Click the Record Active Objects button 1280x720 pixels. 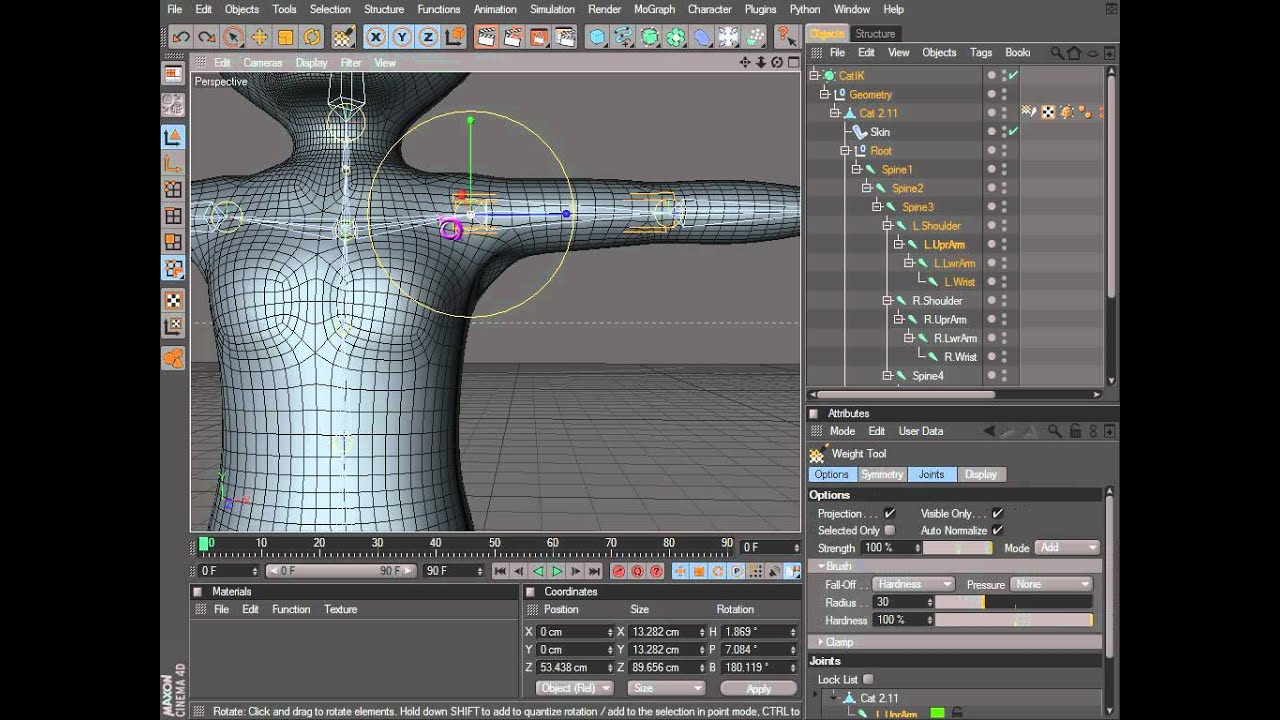point(619,571)
